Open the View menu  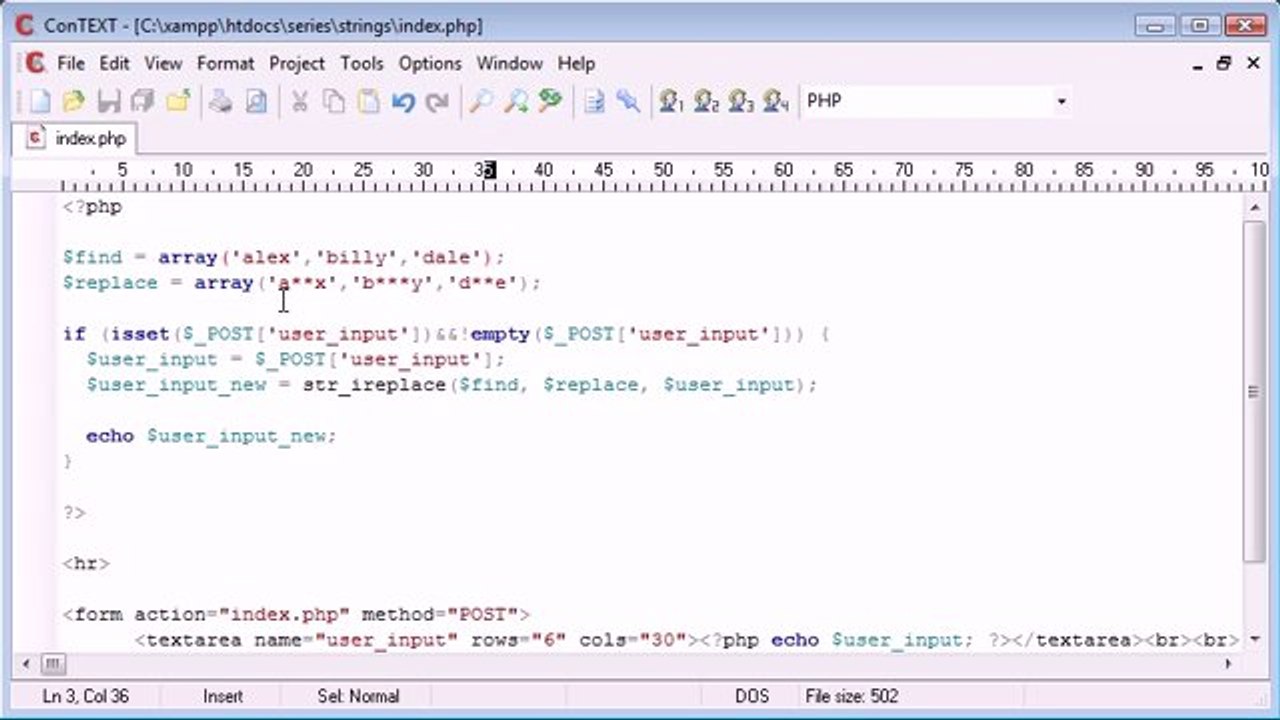coord(163,63)
